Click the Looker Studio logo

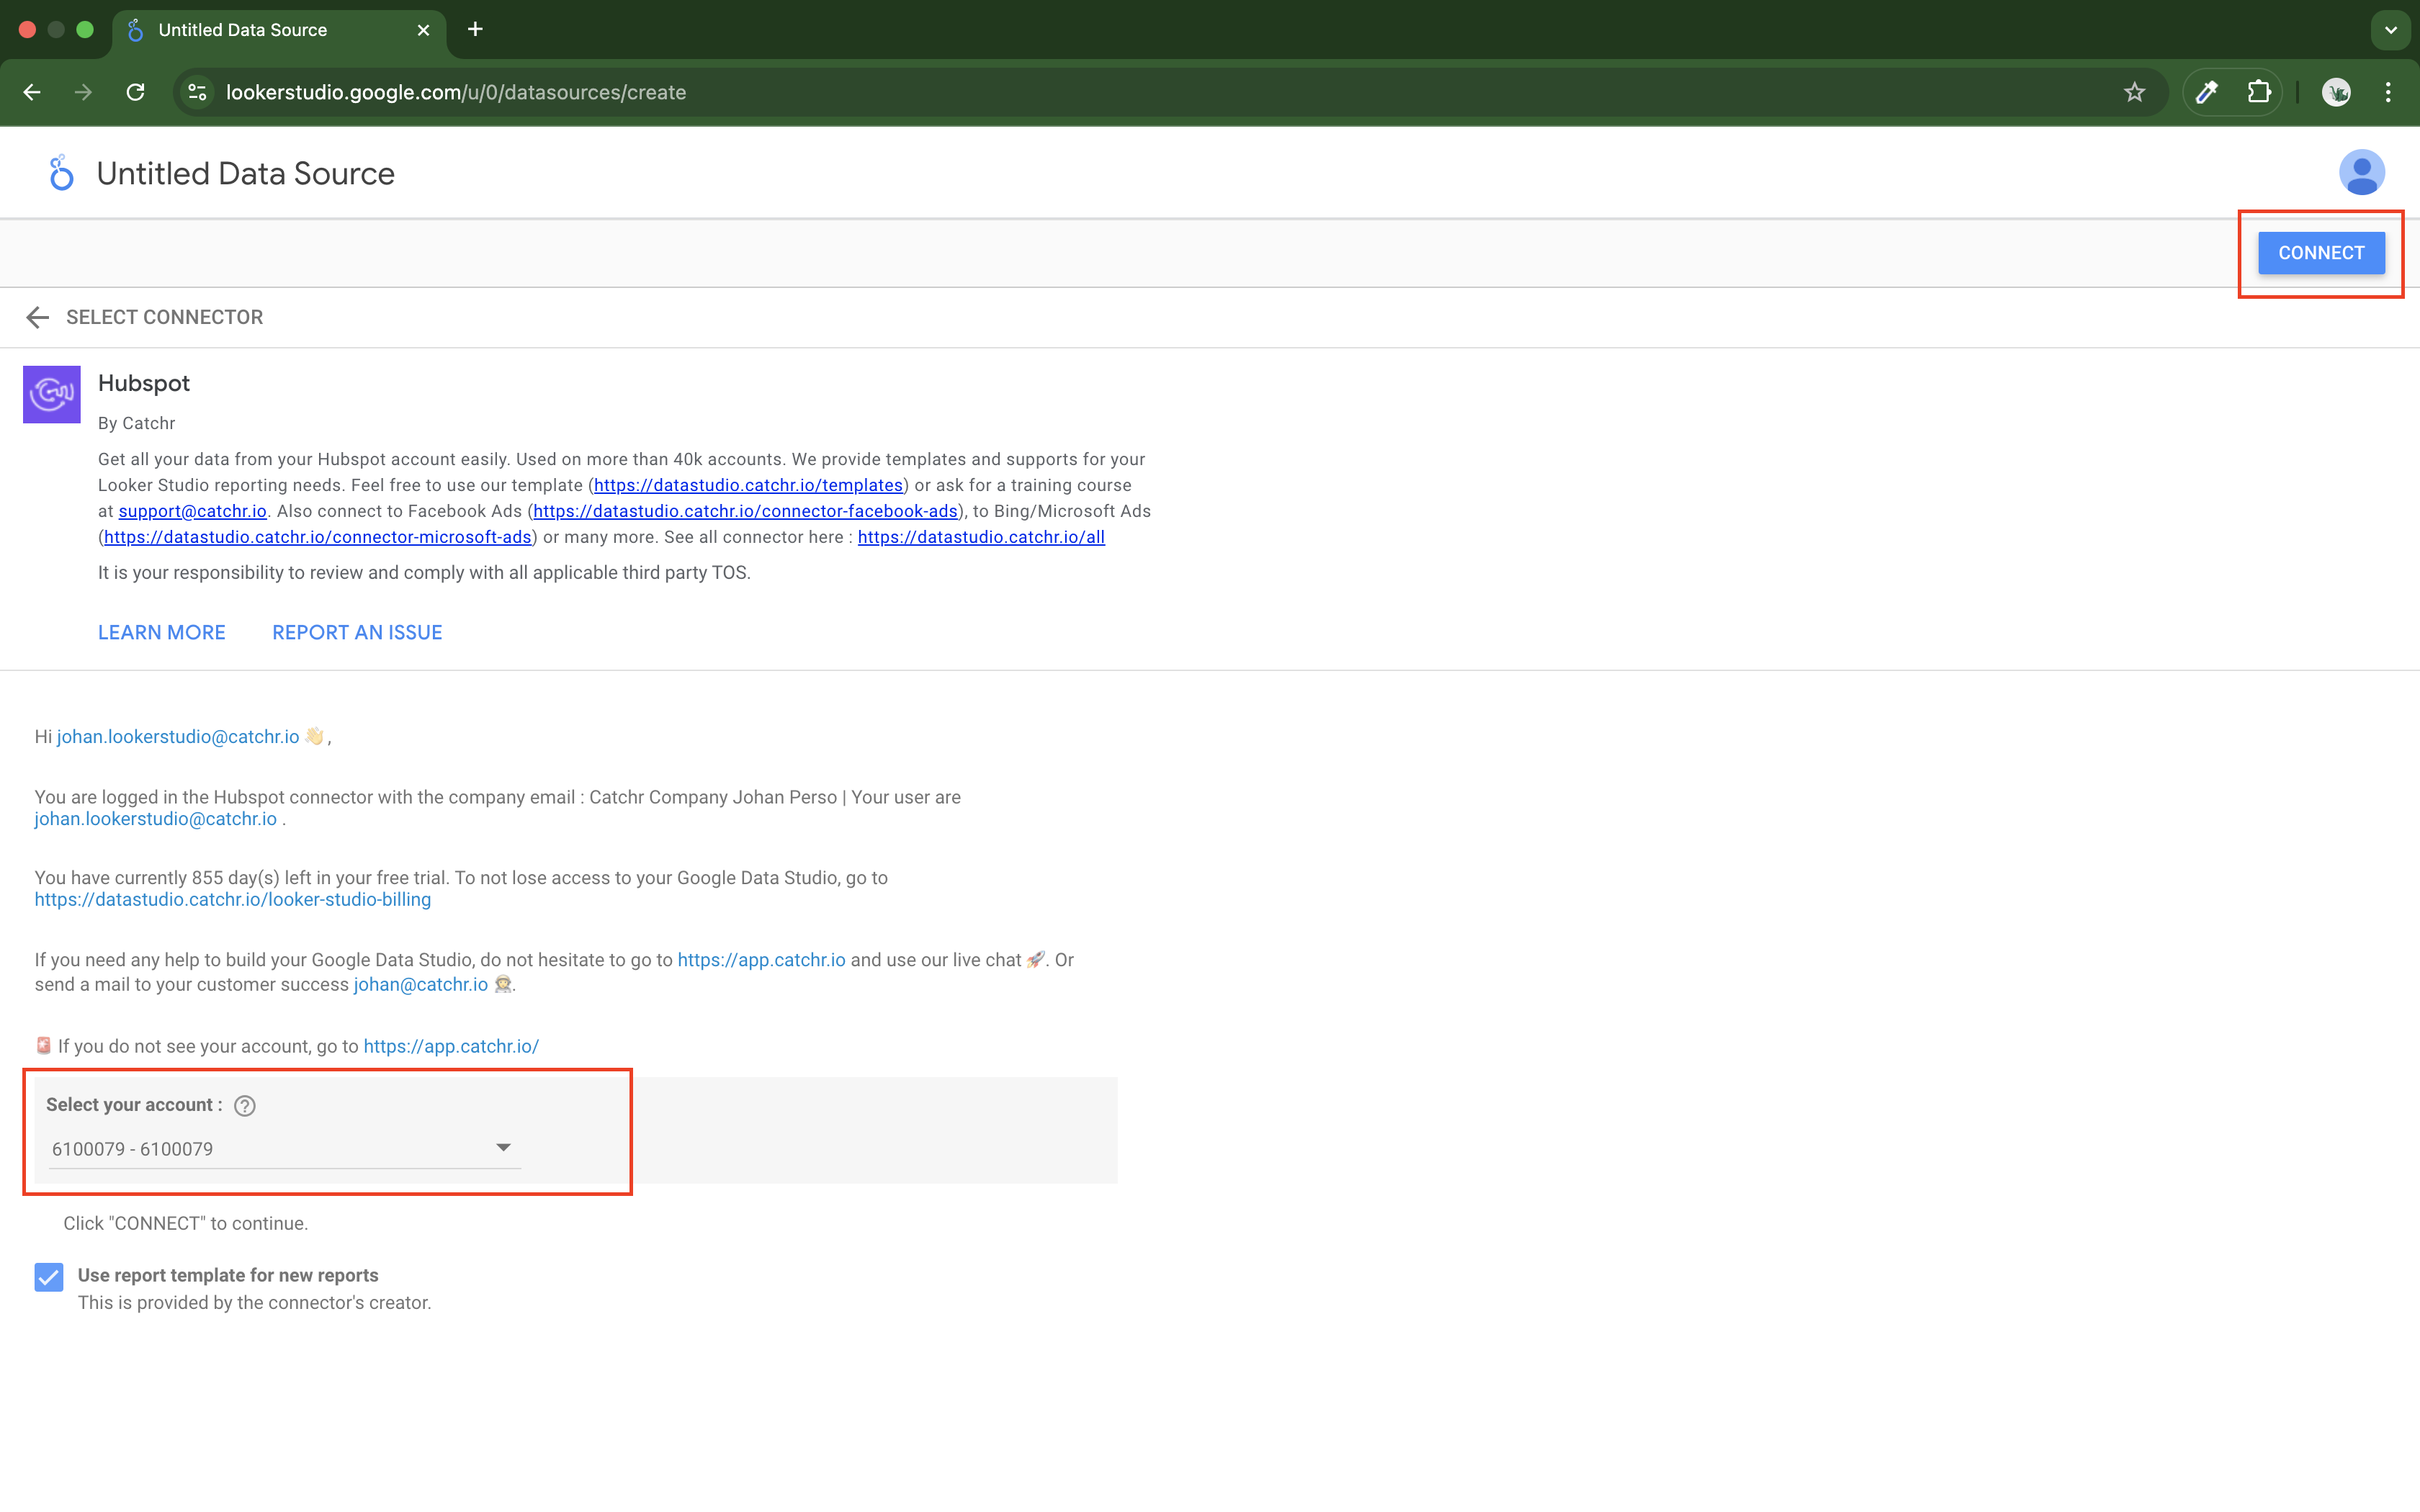click(x=61, y=173)
